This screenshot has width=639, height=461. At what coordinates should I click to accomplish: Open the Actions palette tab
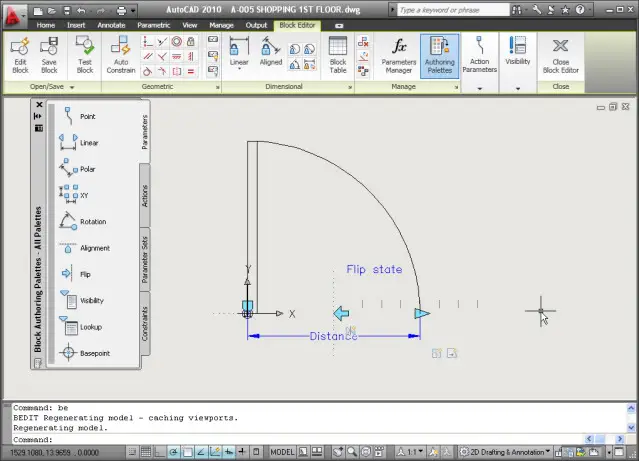(145, 196)
